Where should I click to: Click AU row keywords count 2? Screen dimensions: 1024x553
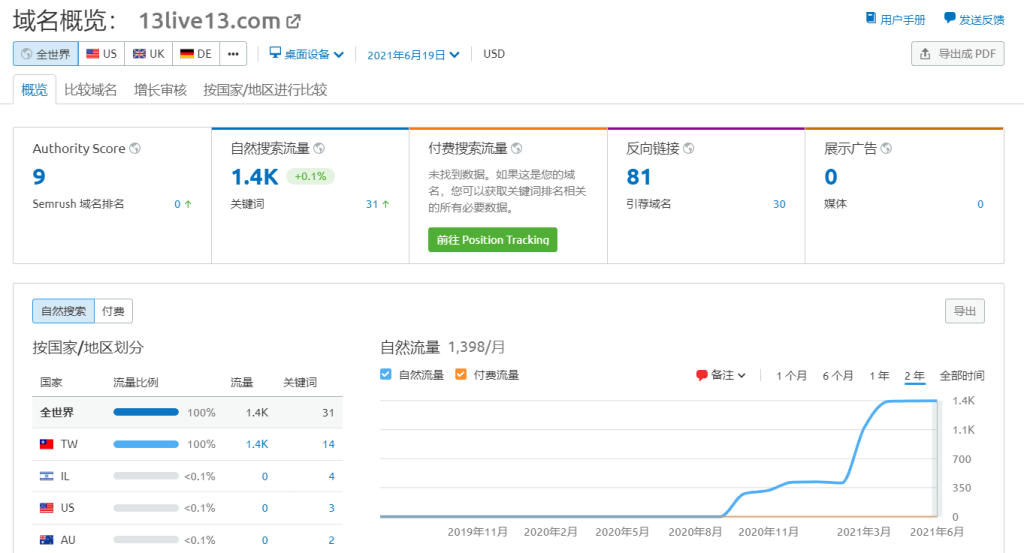[x=332, y=541]
